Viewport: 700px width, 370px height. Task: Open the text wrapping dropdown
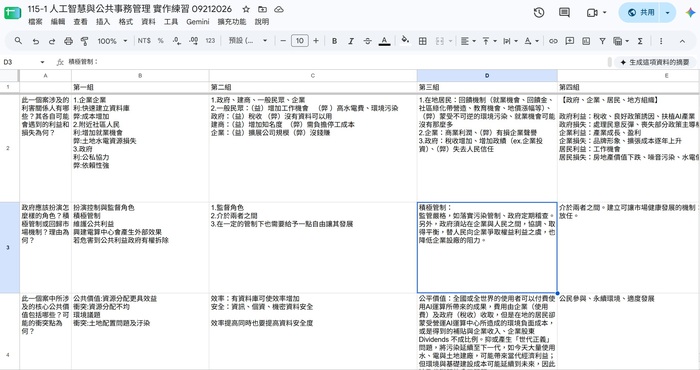point(510,41)
